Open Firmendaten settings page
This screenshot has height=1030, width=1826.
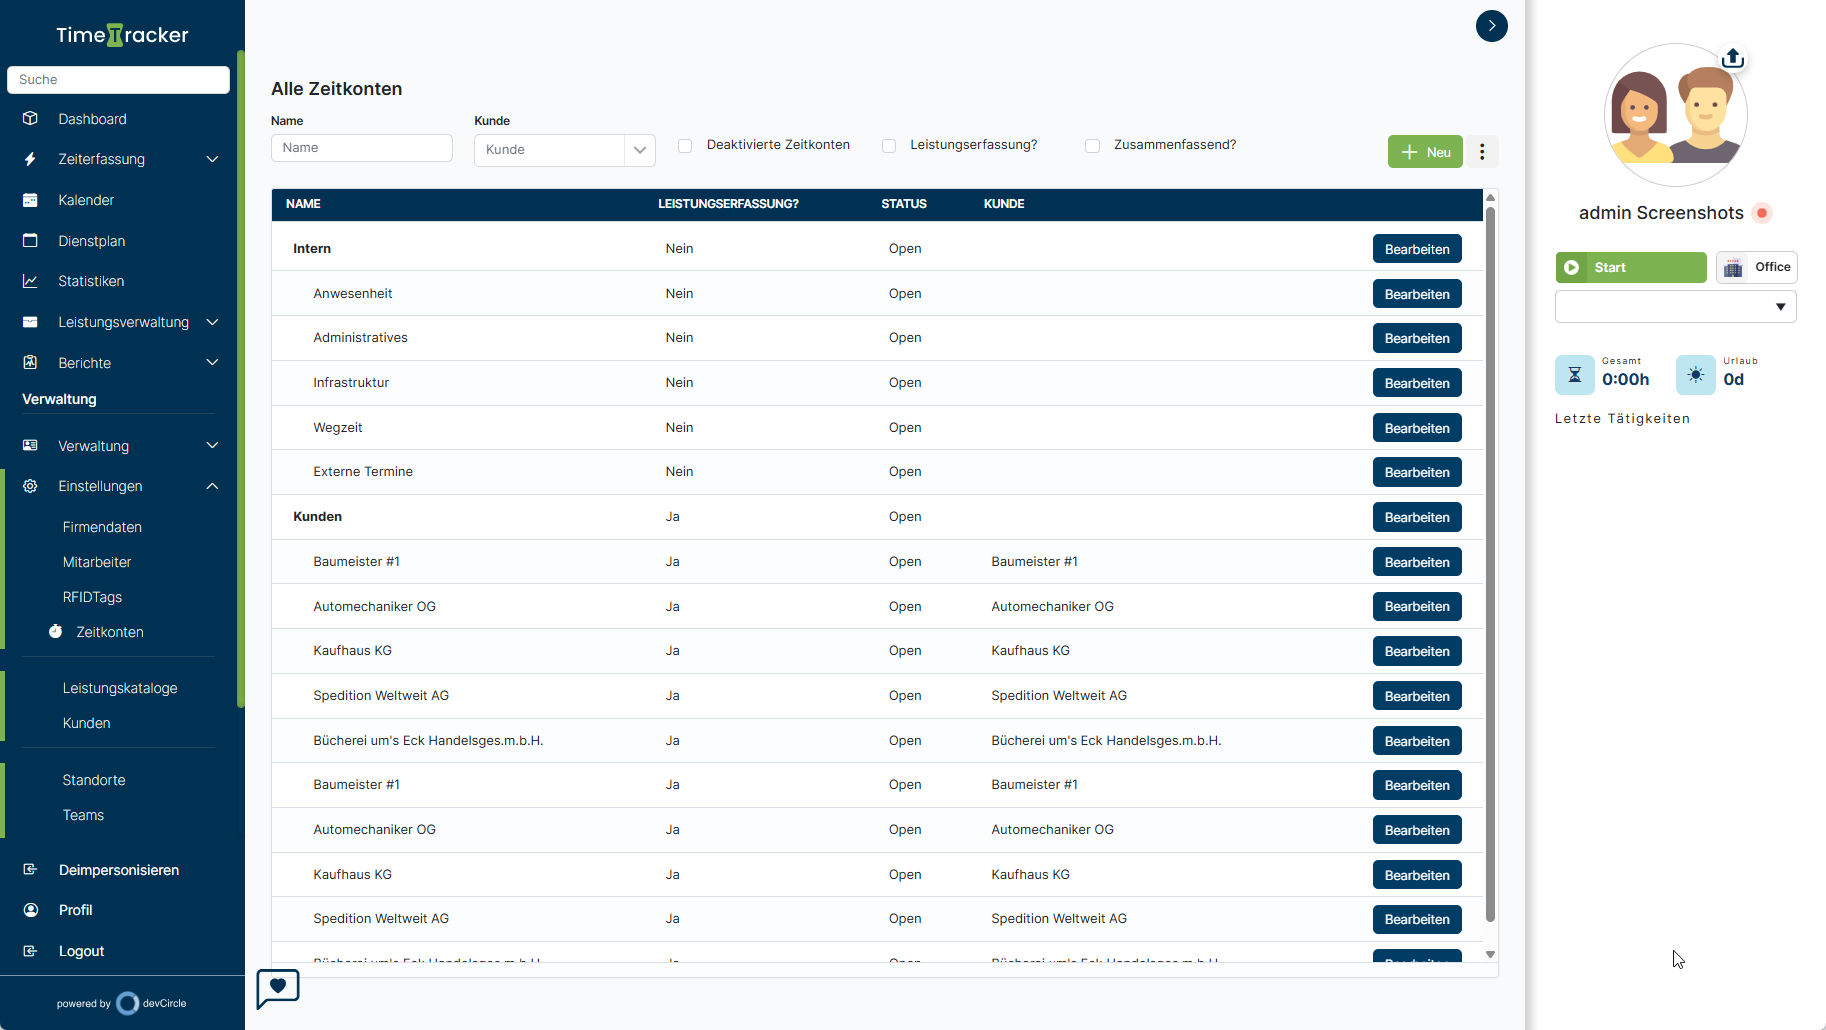tap(102, 527)
